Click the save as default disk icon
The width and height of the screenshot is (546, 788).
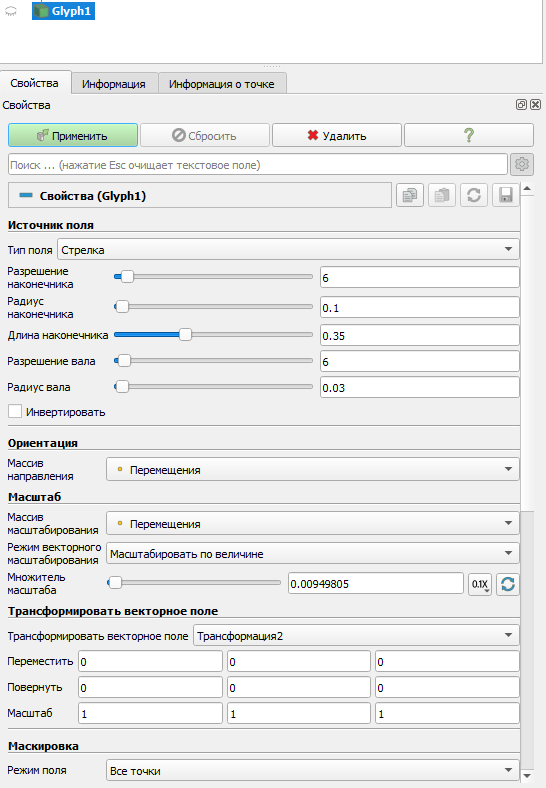[505, 195]
